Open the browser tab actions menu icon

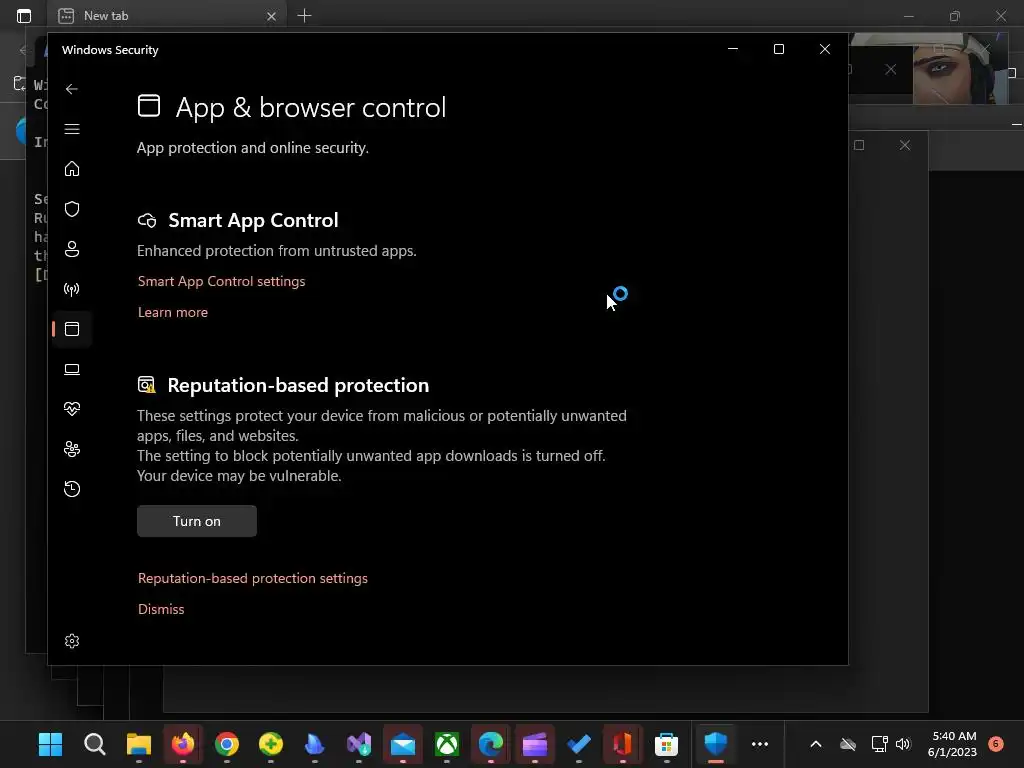24,16
